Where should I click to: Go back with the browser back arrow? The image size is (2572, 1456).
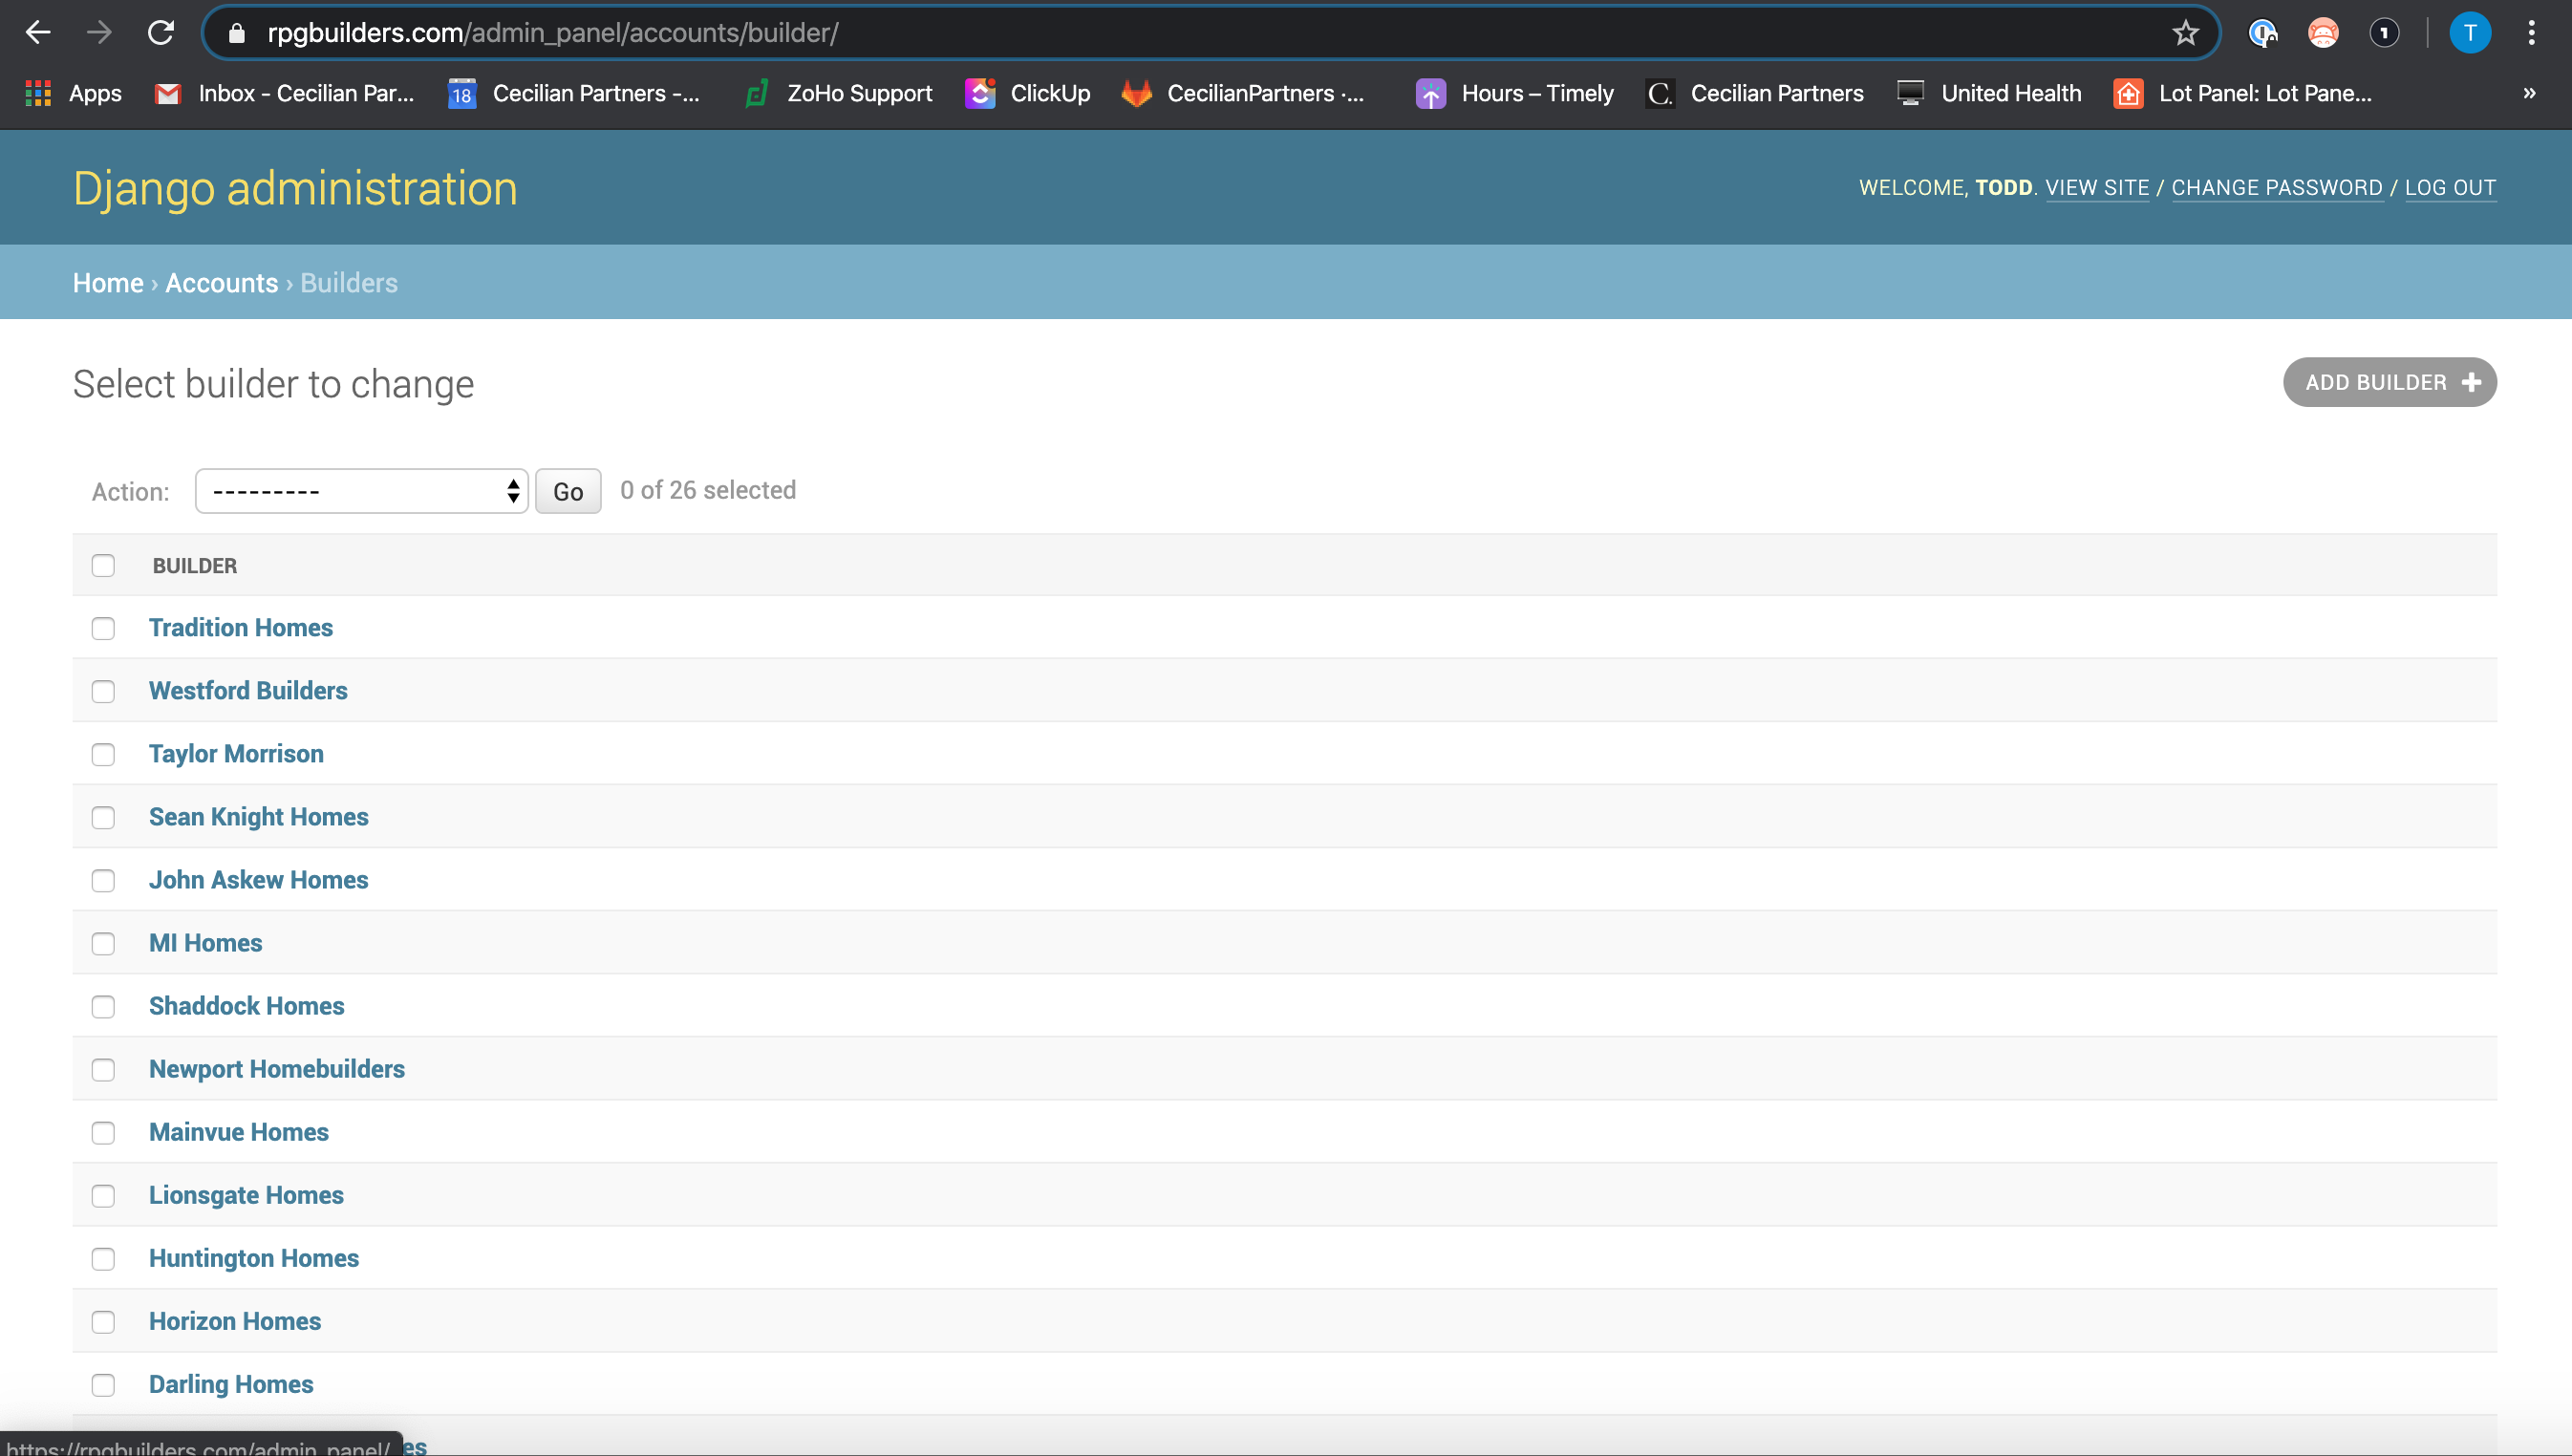pyautogui.click(x=38, y=33)
